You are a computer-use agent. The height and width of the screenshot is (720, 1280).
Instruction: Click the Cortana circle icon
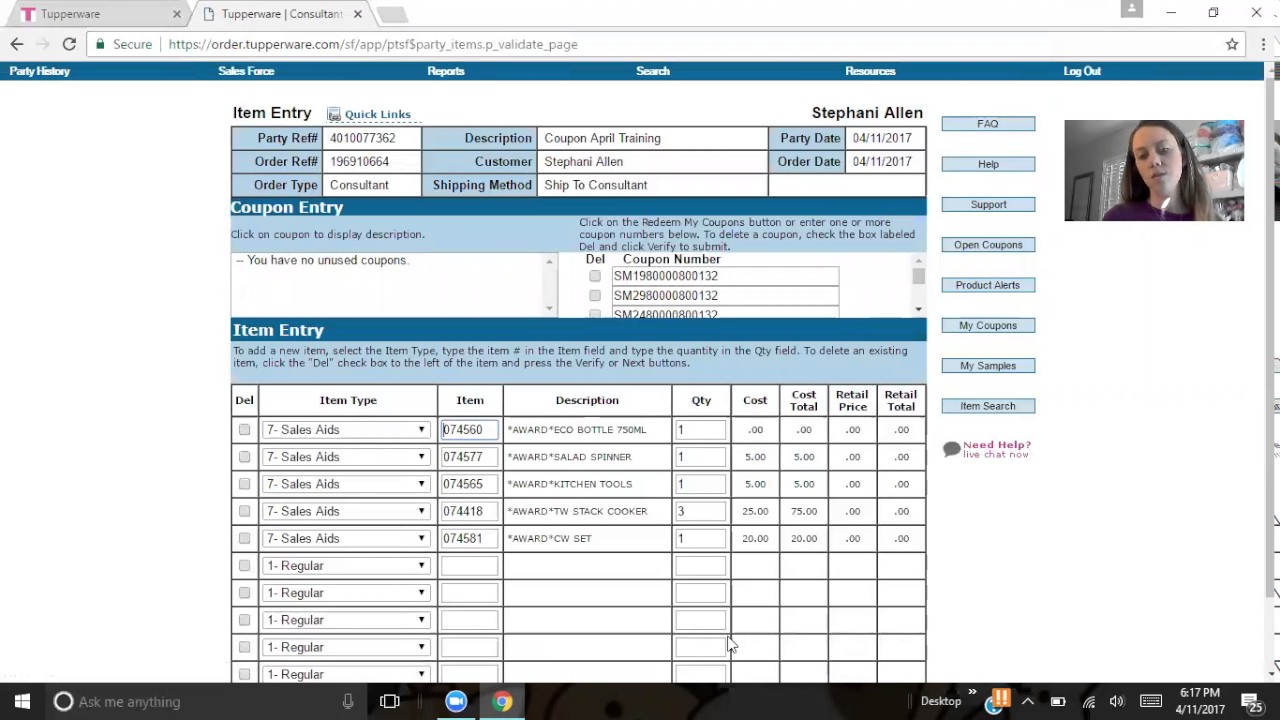63,701
